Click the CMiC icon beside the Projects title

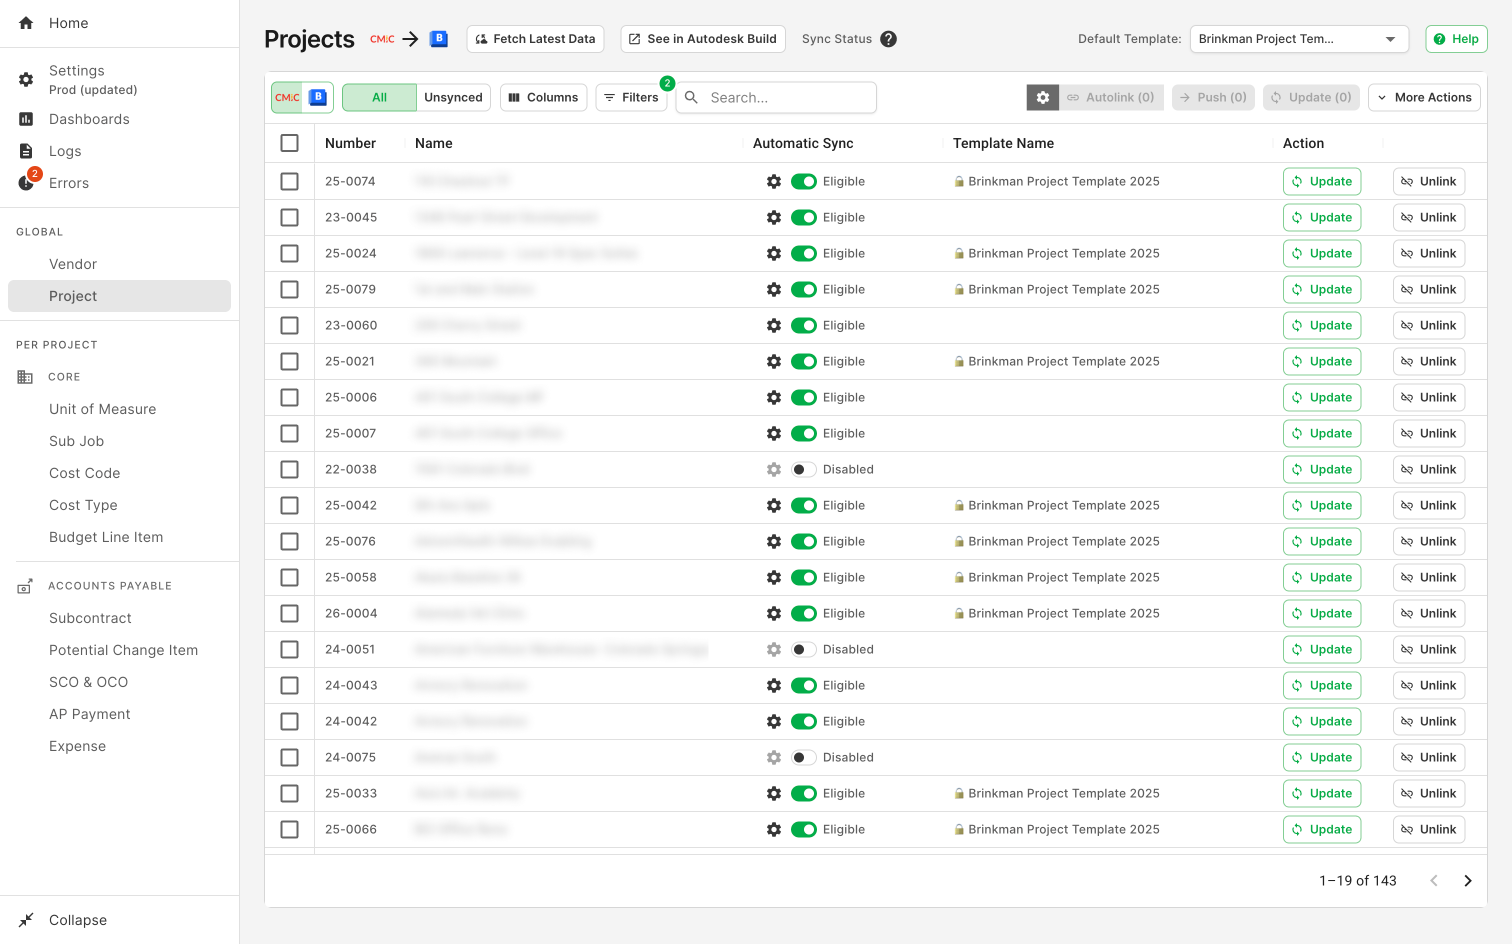(x=381, y=39)
